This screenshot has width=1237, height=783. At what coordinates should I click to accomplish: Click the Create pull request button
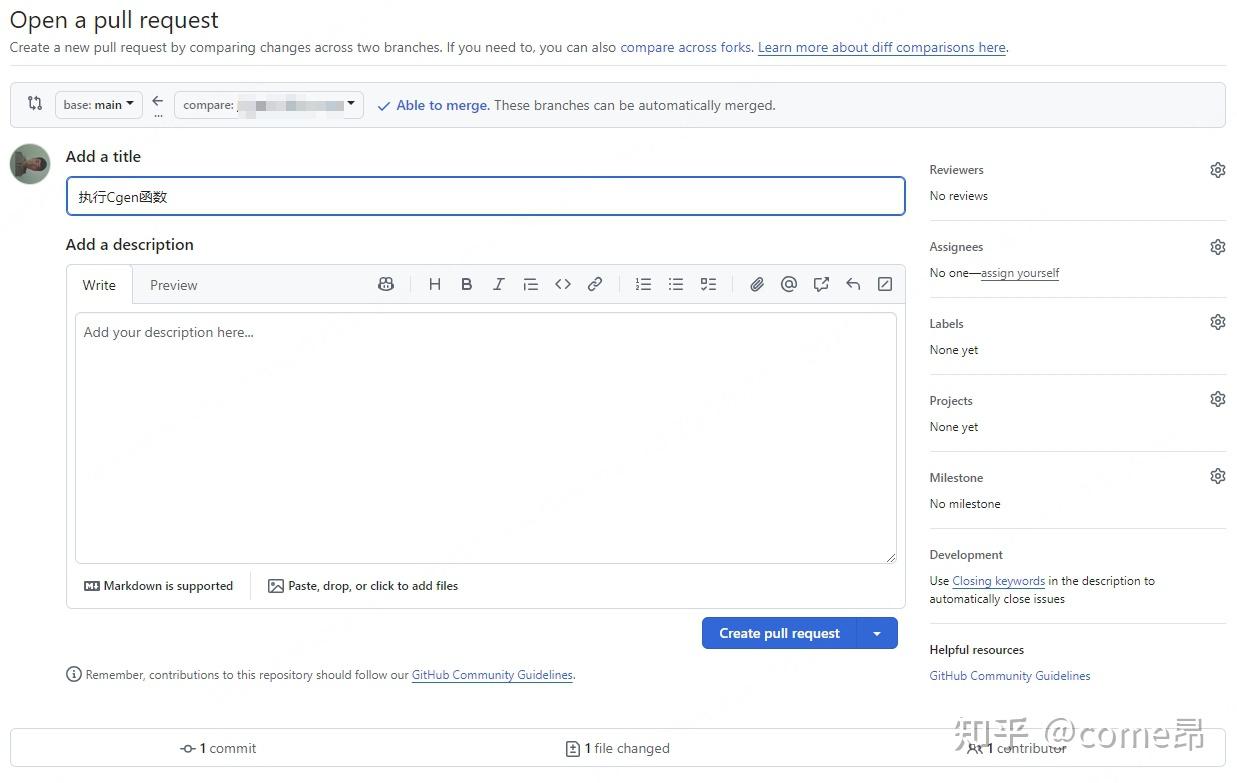tap(779, 633)
